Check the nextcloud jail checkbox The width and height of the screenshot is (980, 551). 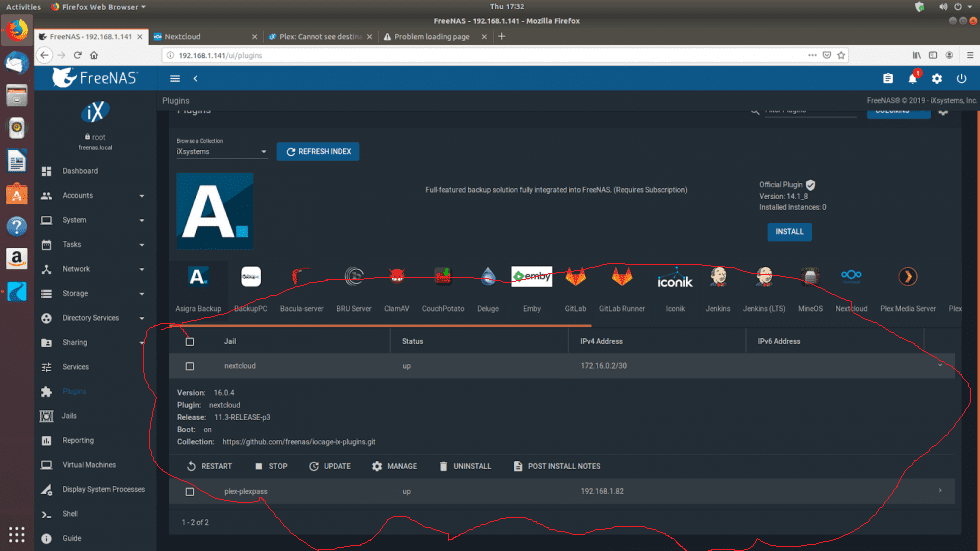[190, 366]
